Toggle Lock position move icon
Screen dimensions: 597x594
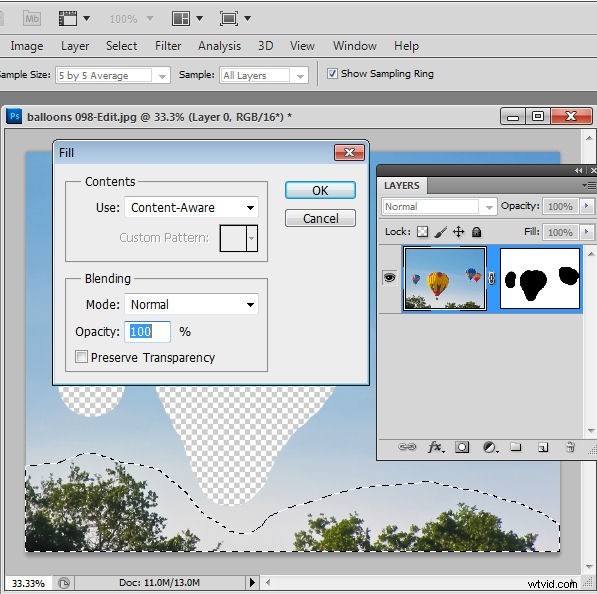458,232
